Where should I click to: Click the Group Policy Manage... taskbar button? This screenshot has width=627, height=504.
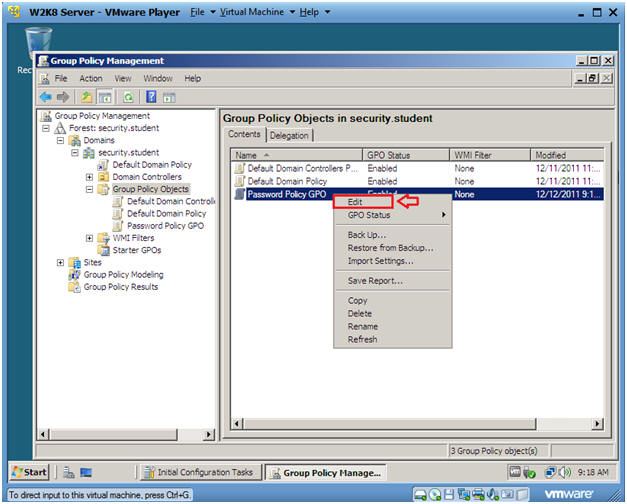coord(325,473)
